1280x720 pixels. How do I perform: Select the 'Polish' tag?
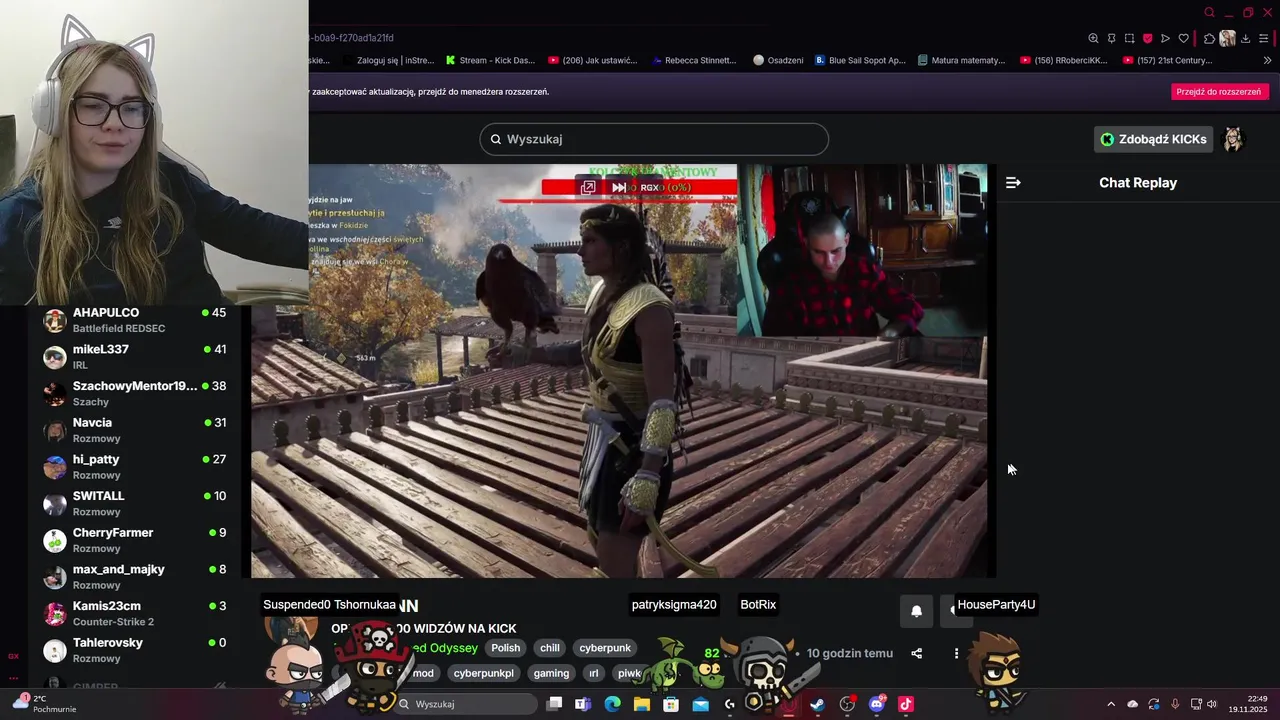click(x=505, y=648)
